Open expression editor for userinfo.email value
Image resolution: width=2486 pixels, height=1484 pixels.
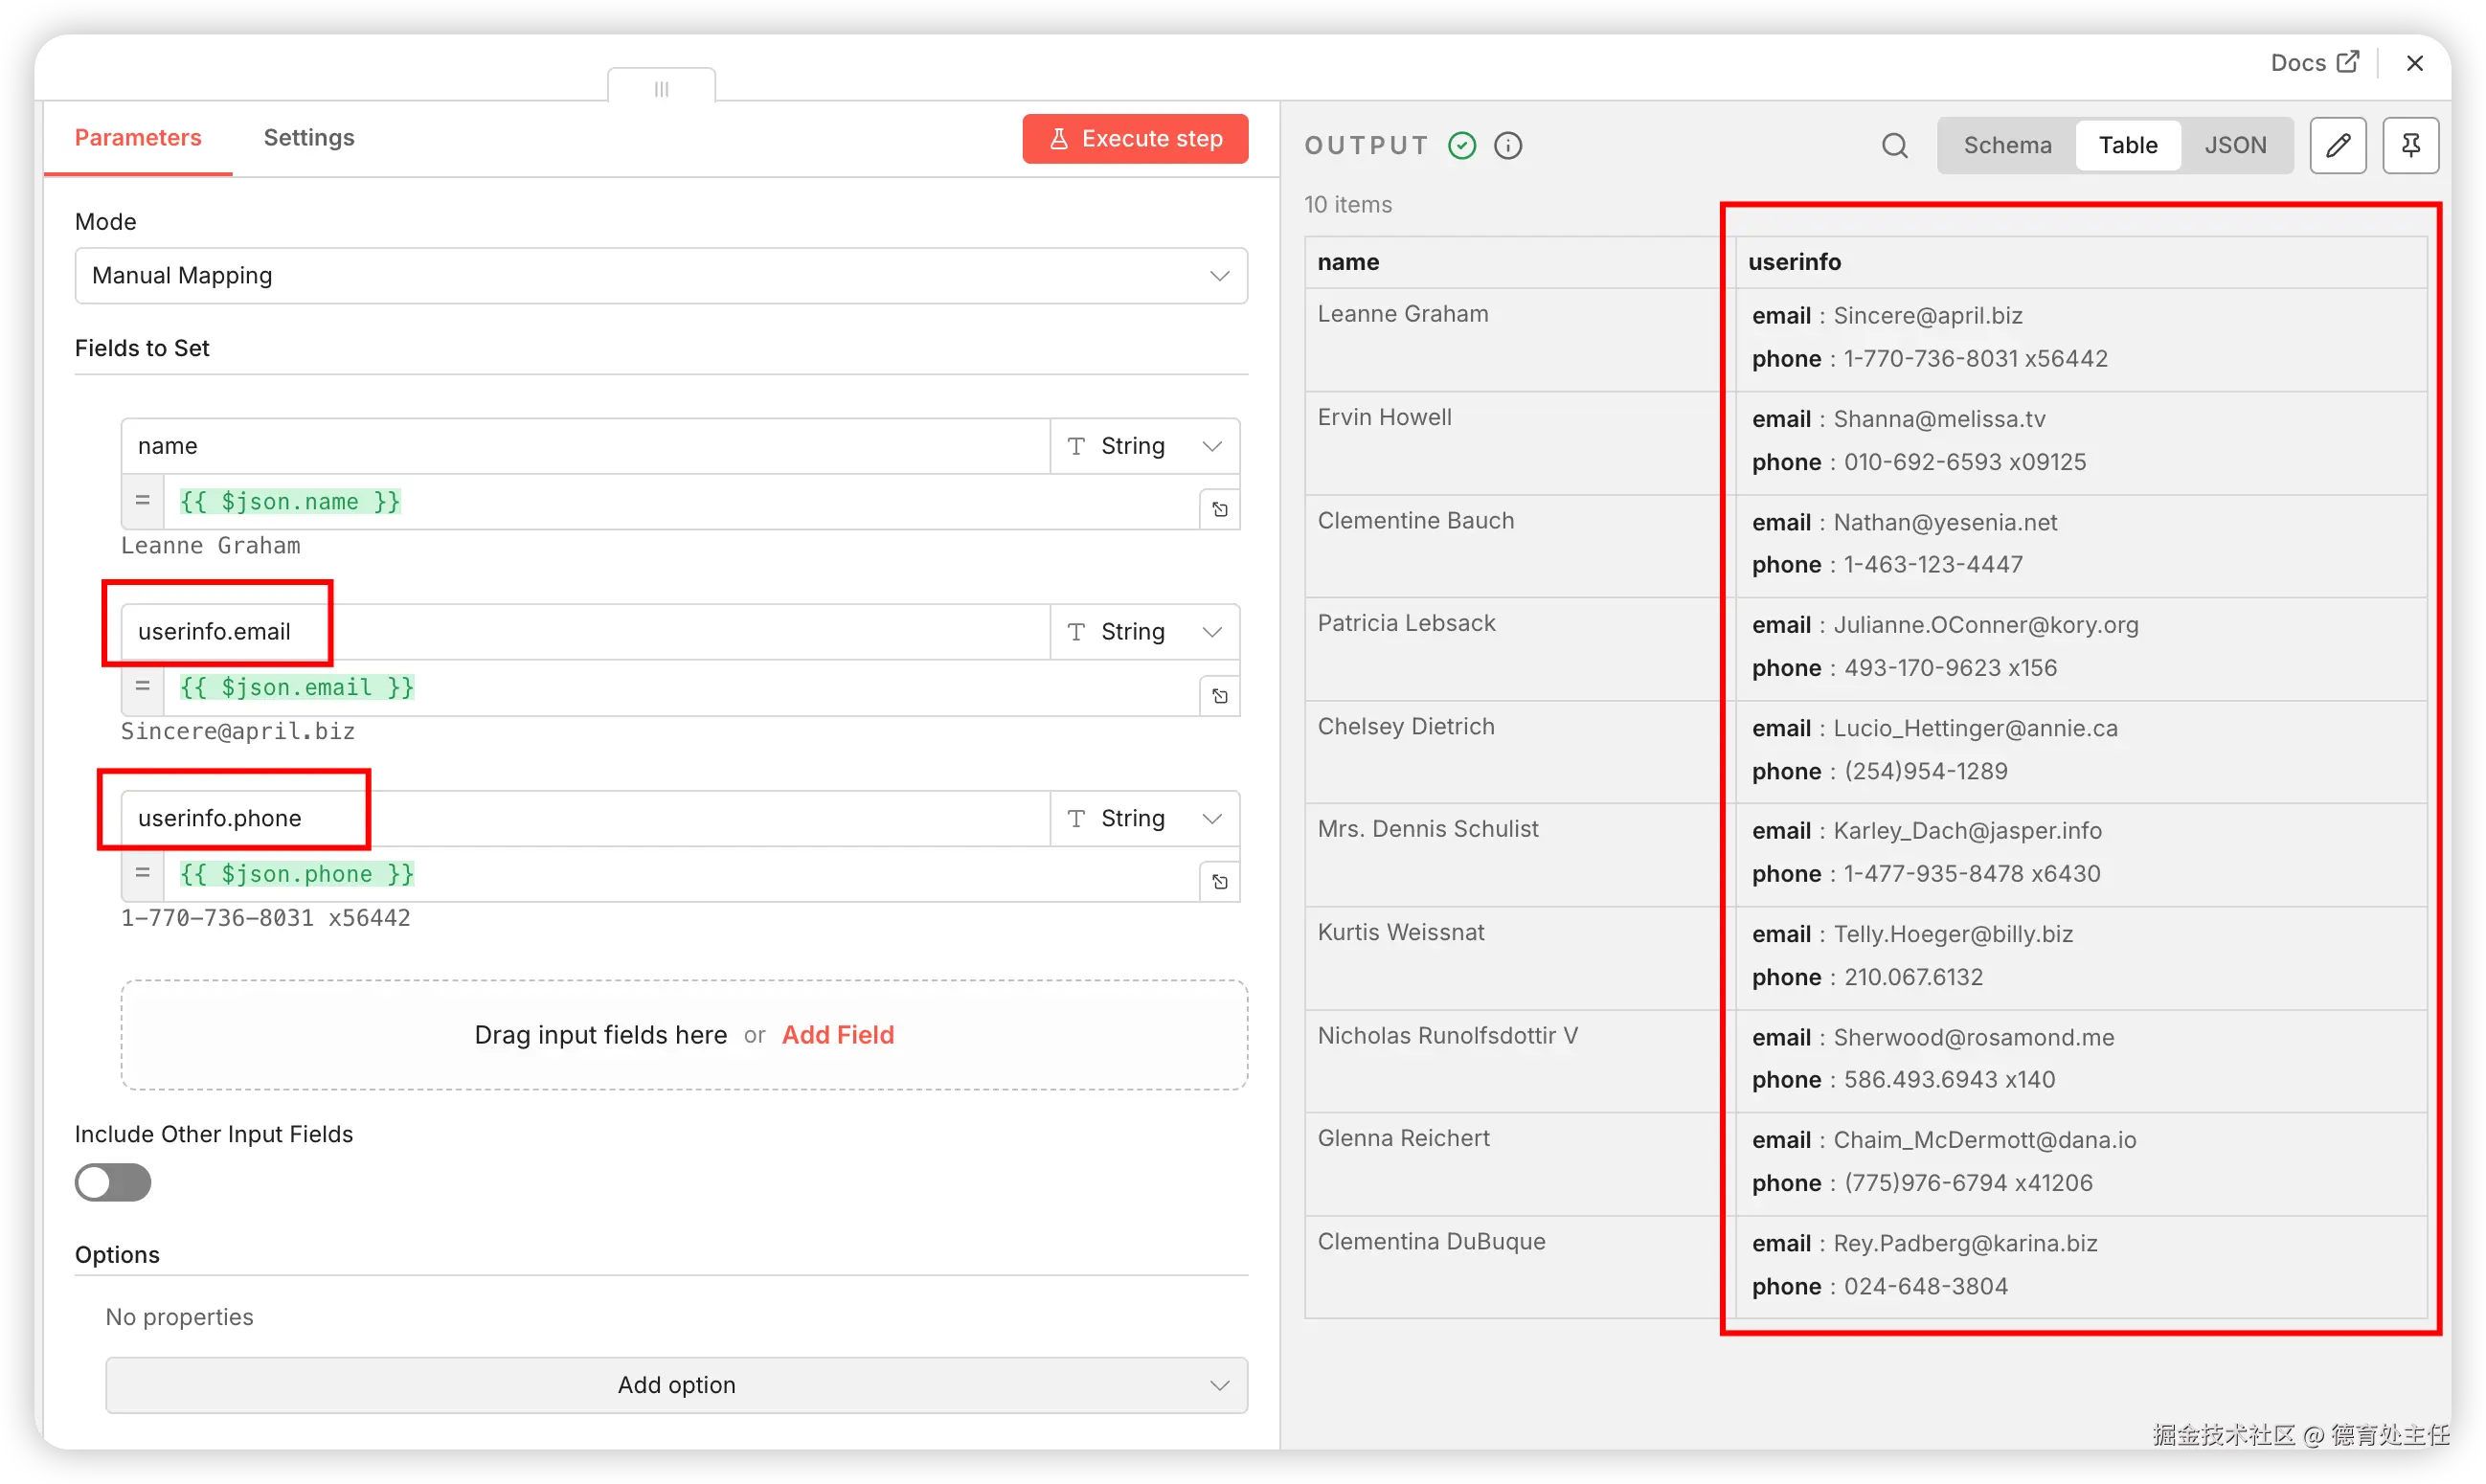point(1219,696)
